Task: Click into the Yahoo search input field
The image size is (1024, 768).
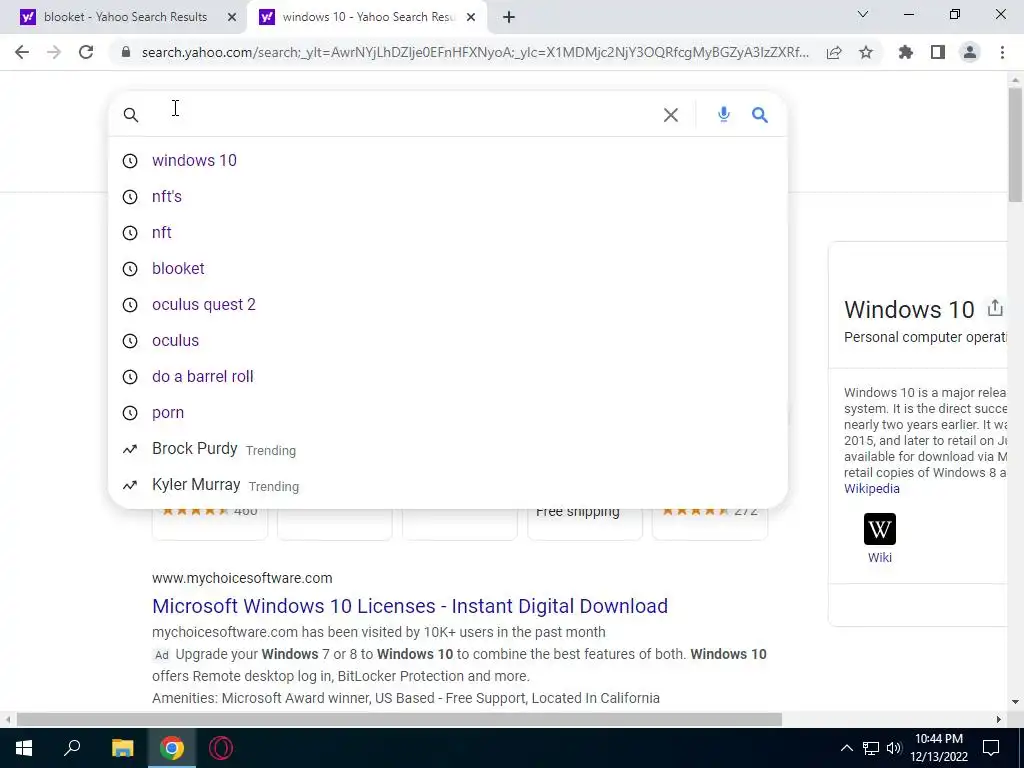Action: click(402, 115)
